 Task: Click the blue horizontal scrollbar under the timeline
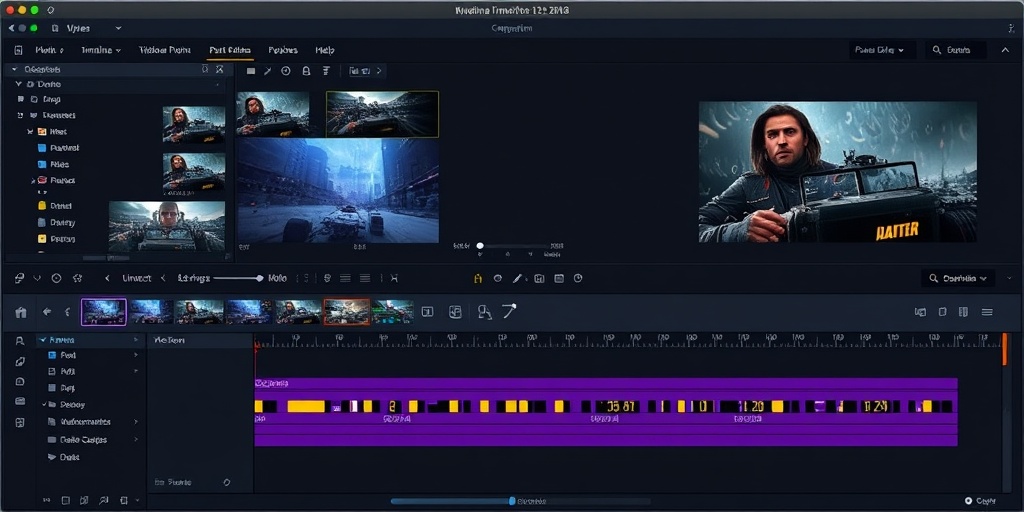pos(451,501)
